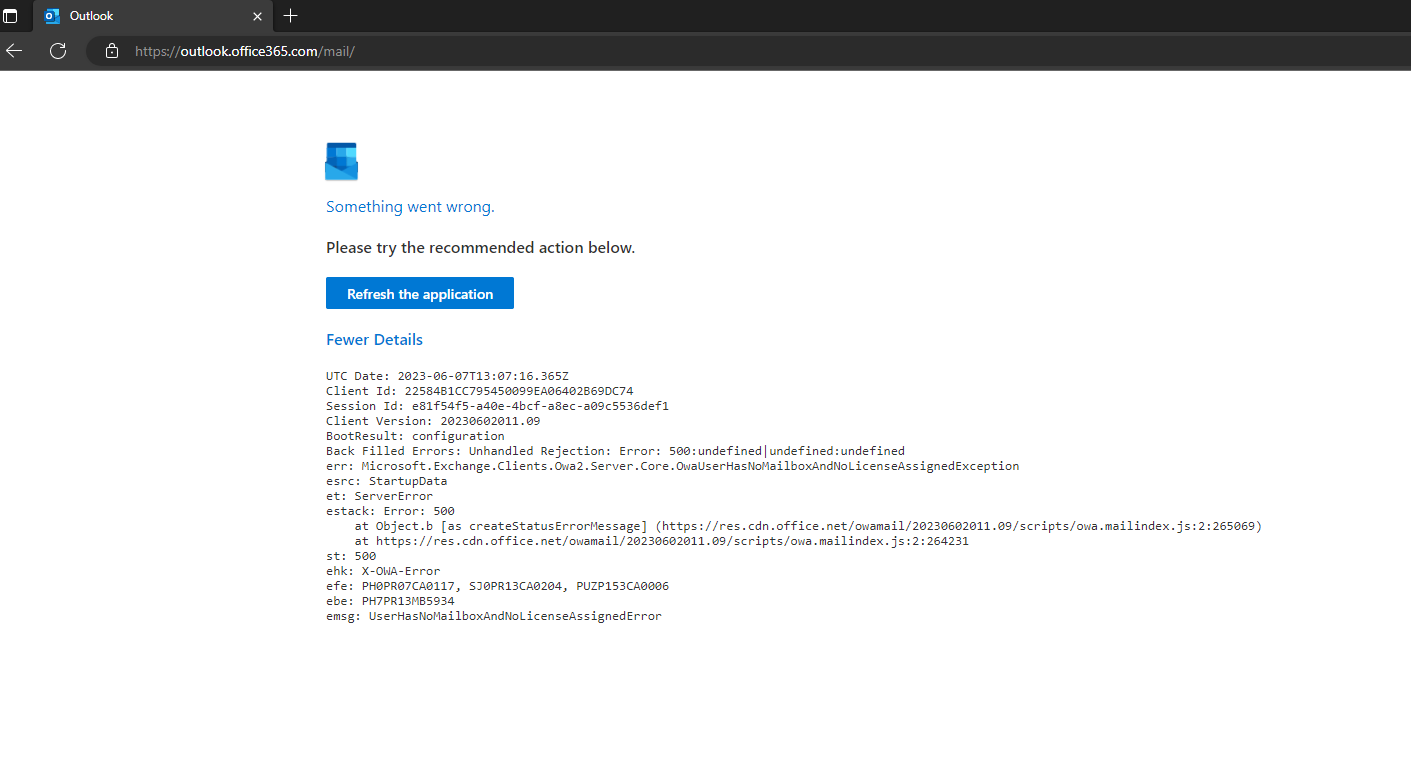Click the Client Version line

(433, 421)
